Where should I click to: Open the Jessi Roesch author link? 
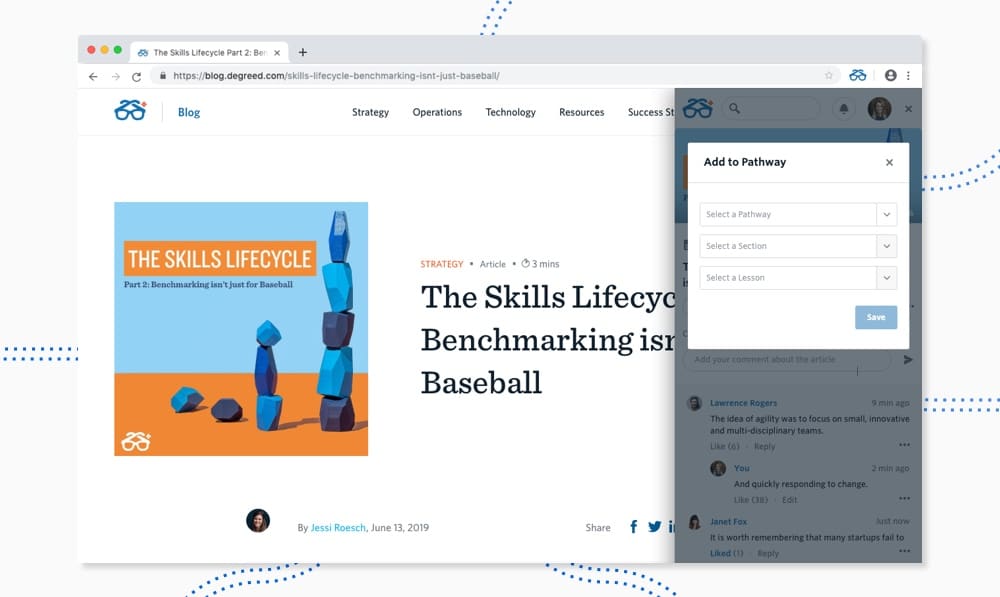pyautogui.click(x=338, y=528)
